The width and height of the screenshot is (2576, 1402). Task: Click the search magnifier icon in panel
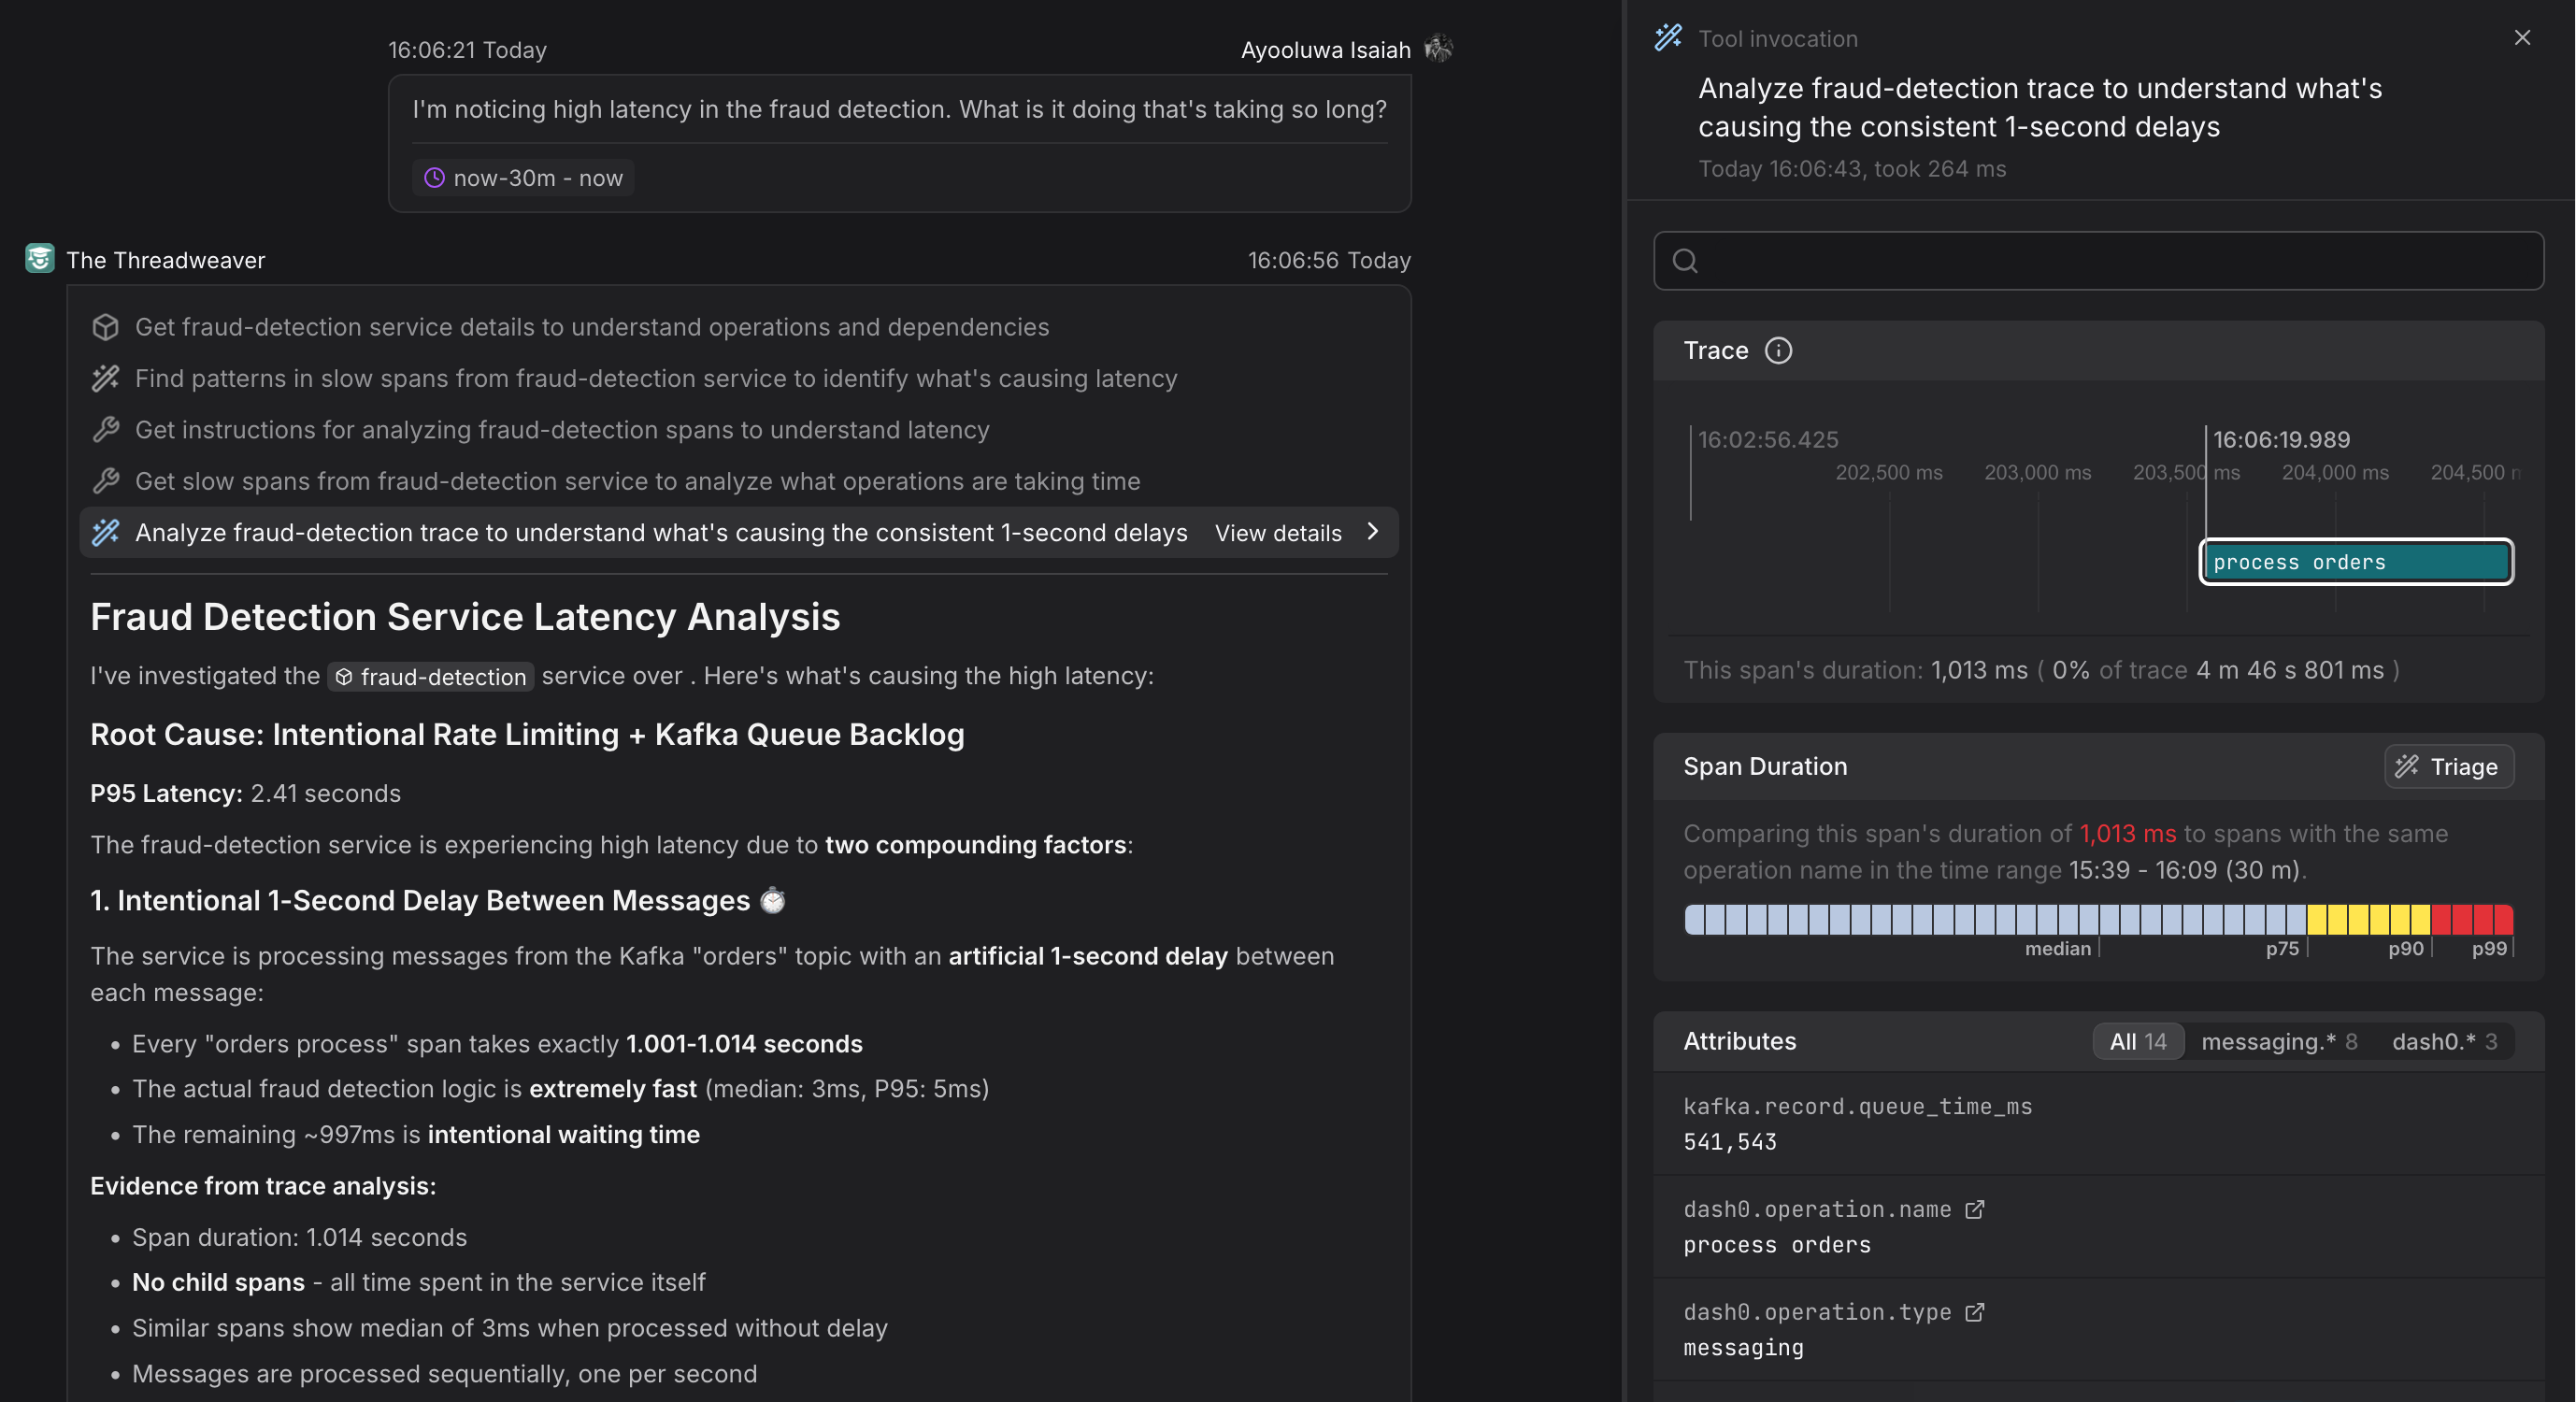tap(1685, 261)
